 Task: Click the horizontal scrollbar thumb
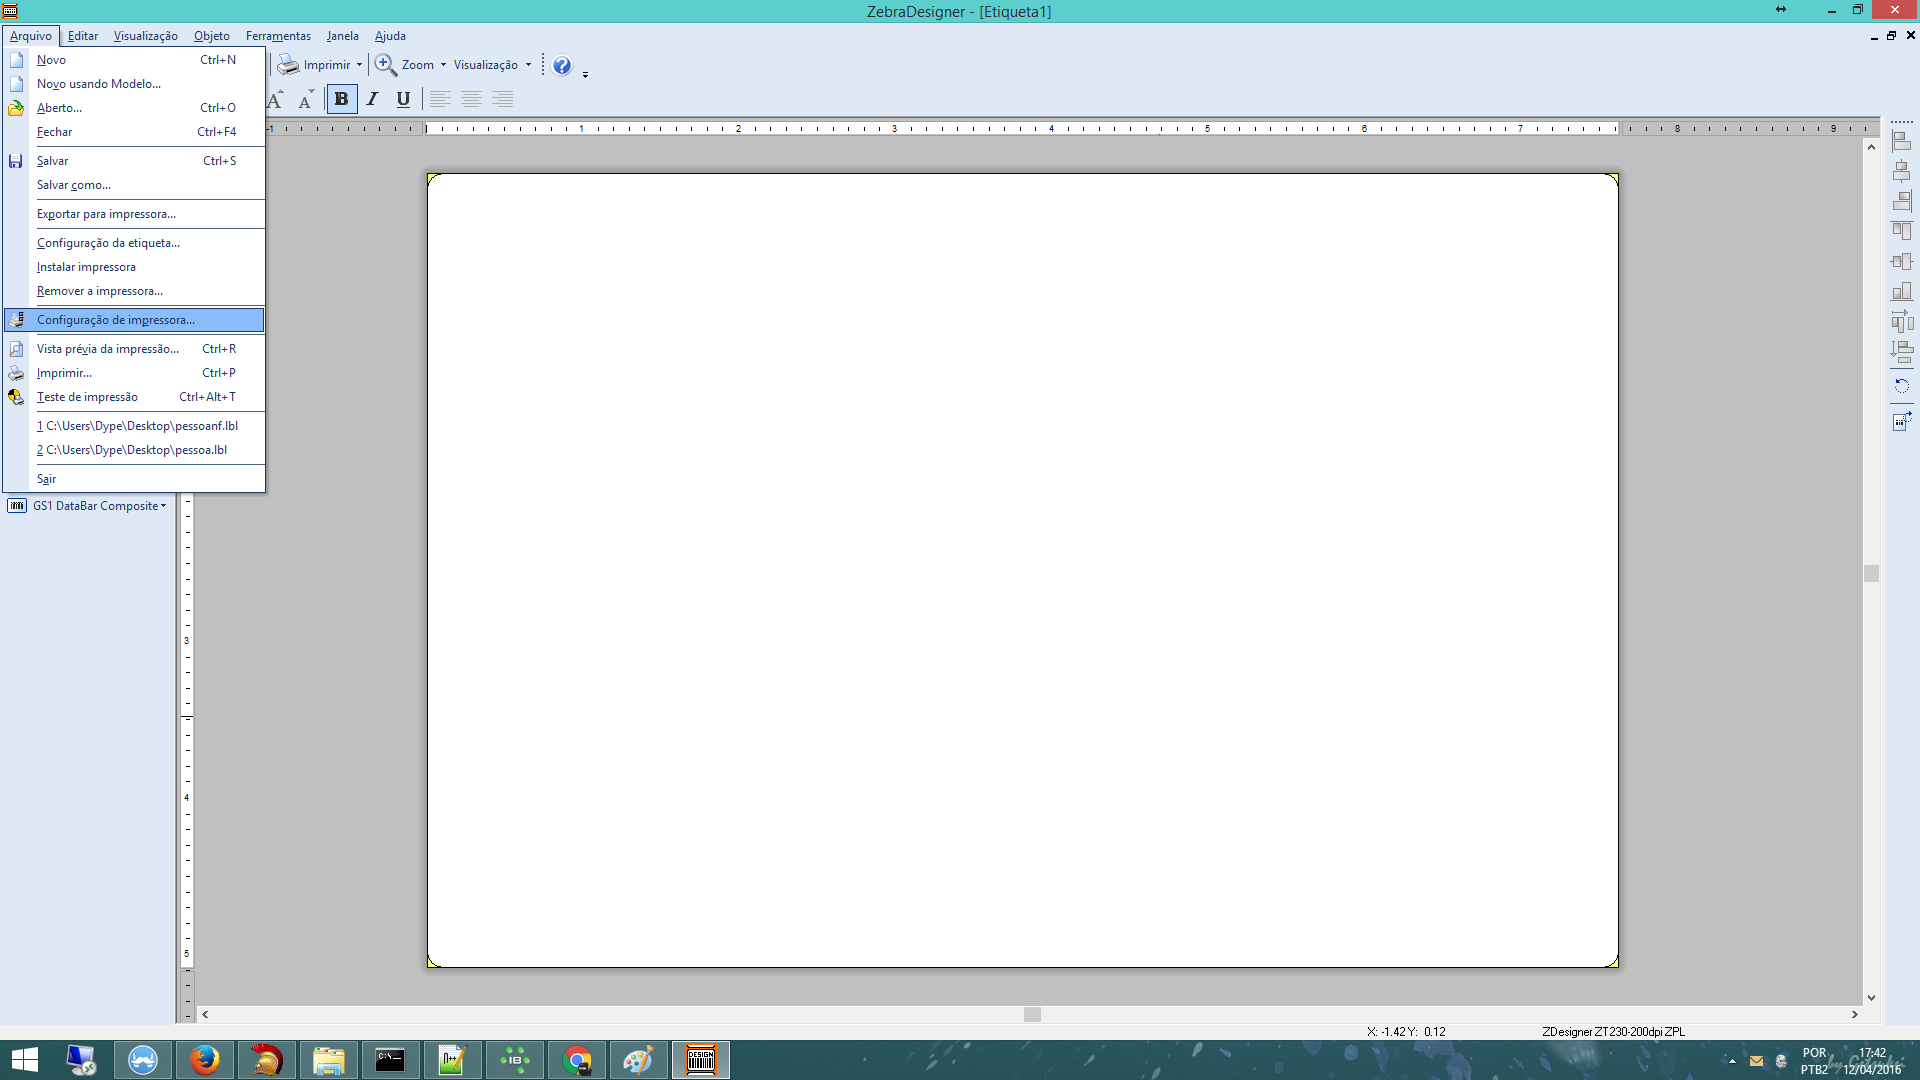coord(1032,1014)
